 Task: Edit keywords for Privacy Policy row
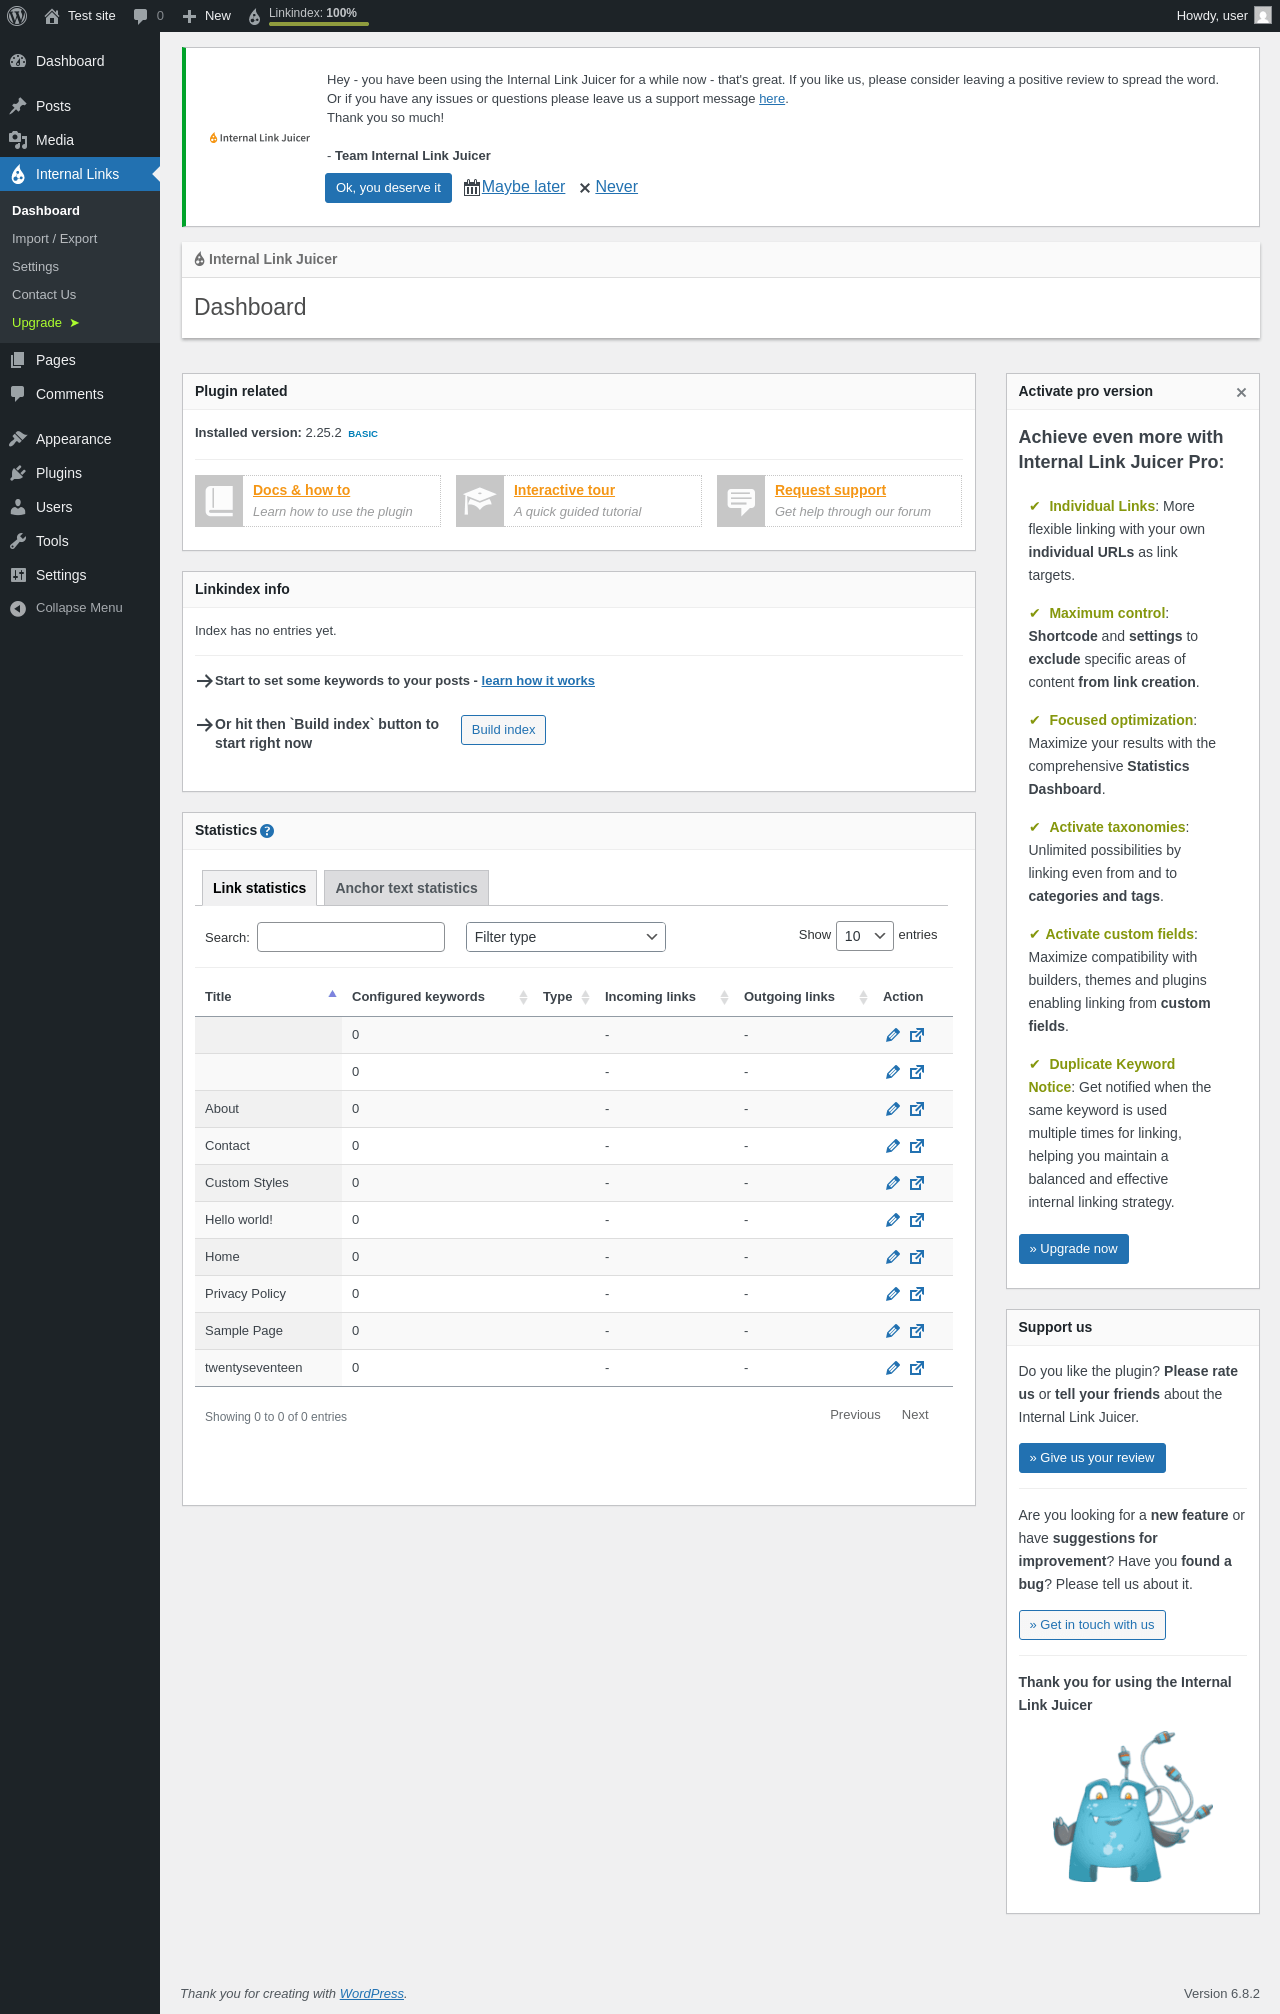[893, 1294]
